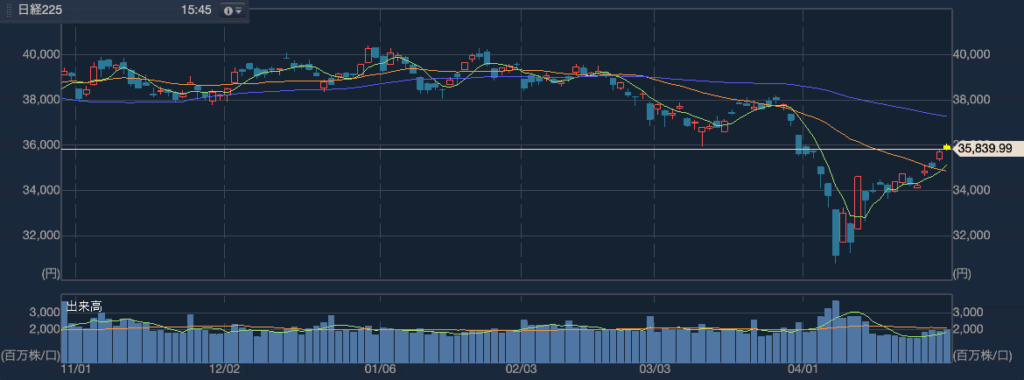Screen dimensions: 1024x380
Task: Click the latest red candlestick at chart's right edge
Action: click(940, 155)
